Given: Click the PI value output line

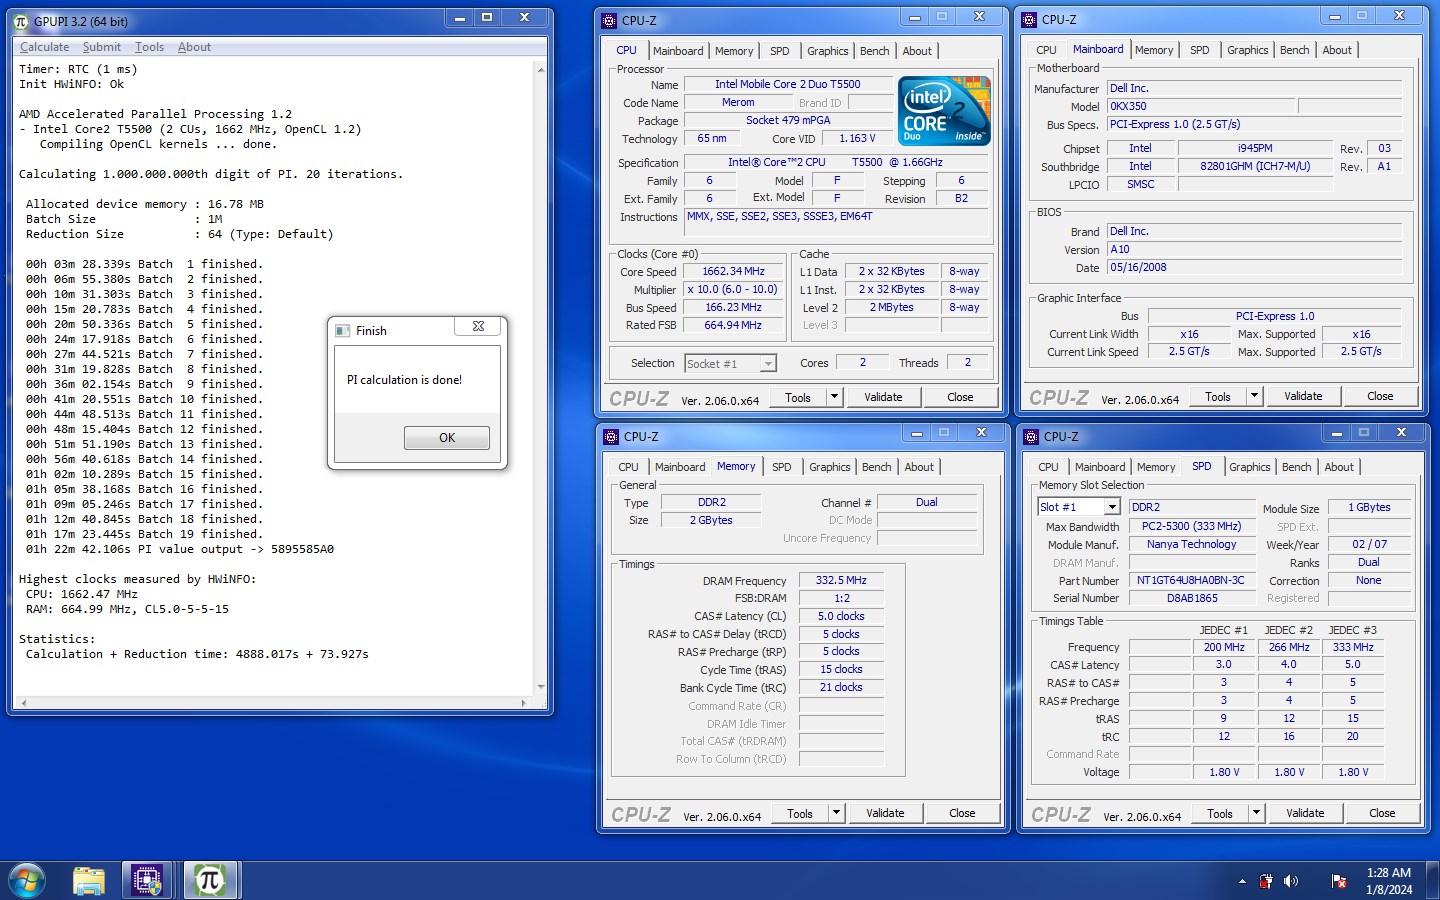Looking at the screenshot, I should coord(180,549).
